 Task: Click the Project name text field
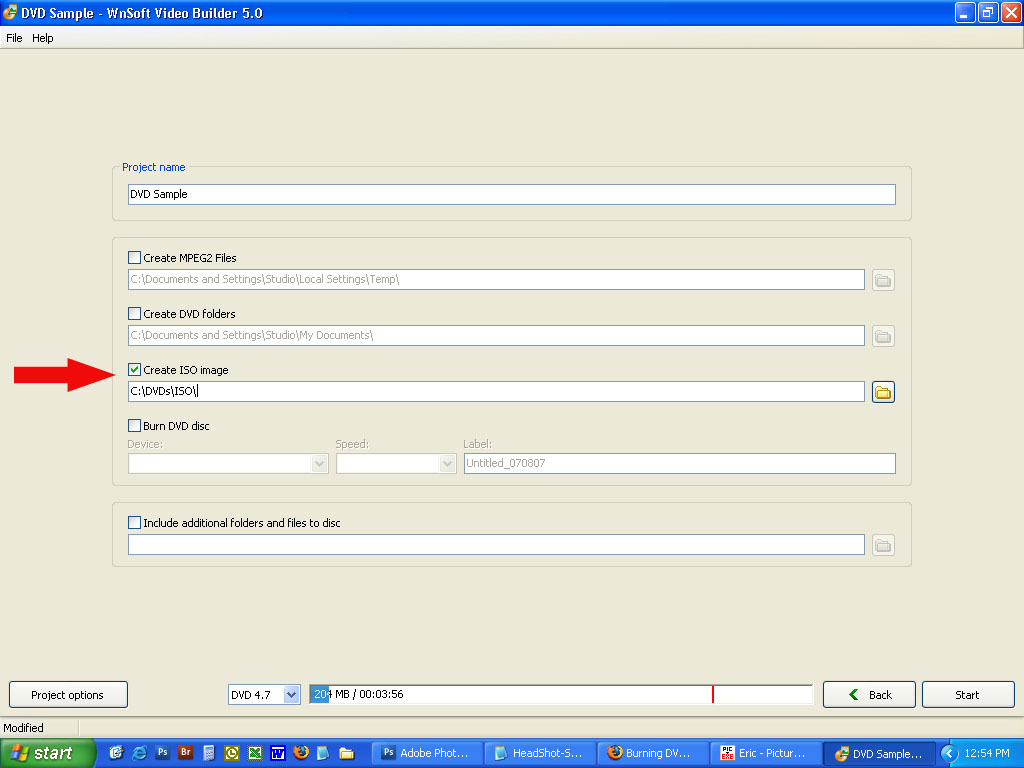(x=511, y=194)
